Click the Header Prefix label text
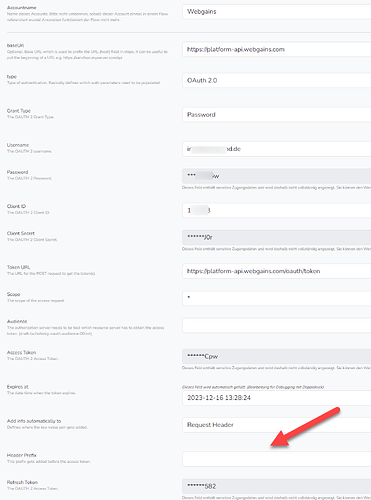The height and width of the screenshot is (500, 371). [x=22, y=455]
